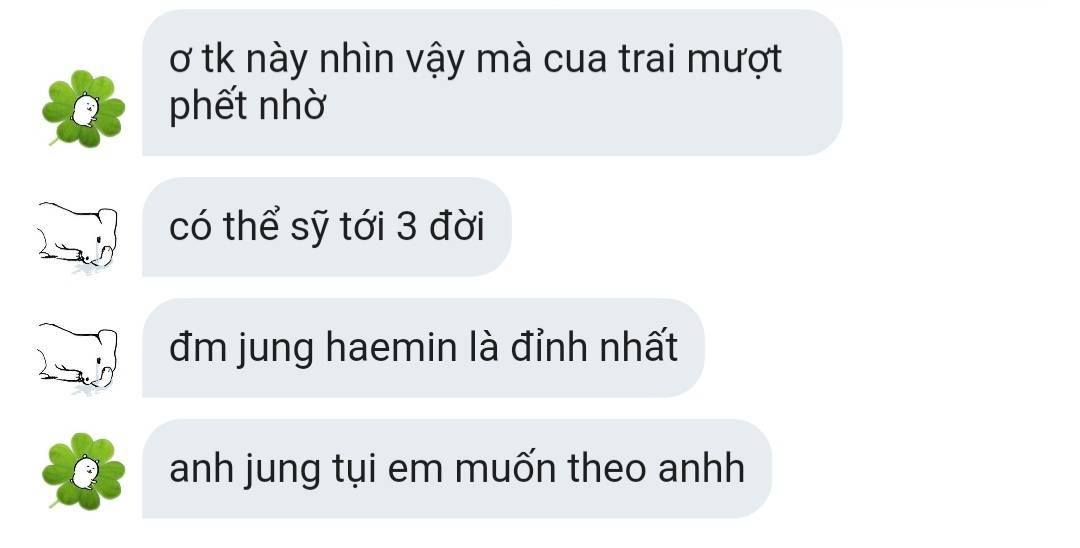Click the words 'đỉnh nhất' in the third message

coord(594,346)
